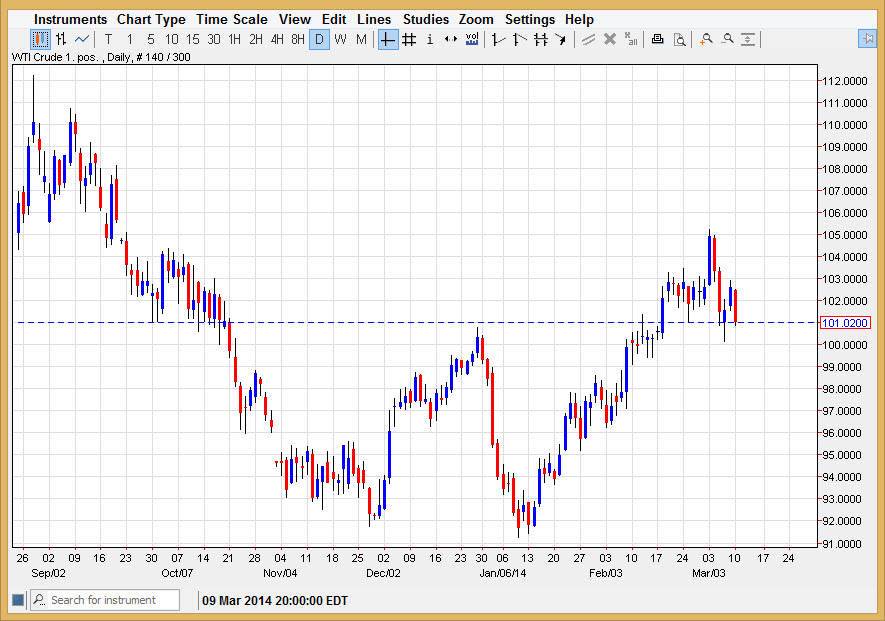Click the zoom out magnifier icon
The width and height of the screenshot is (885, 621).
click(727, 39)
